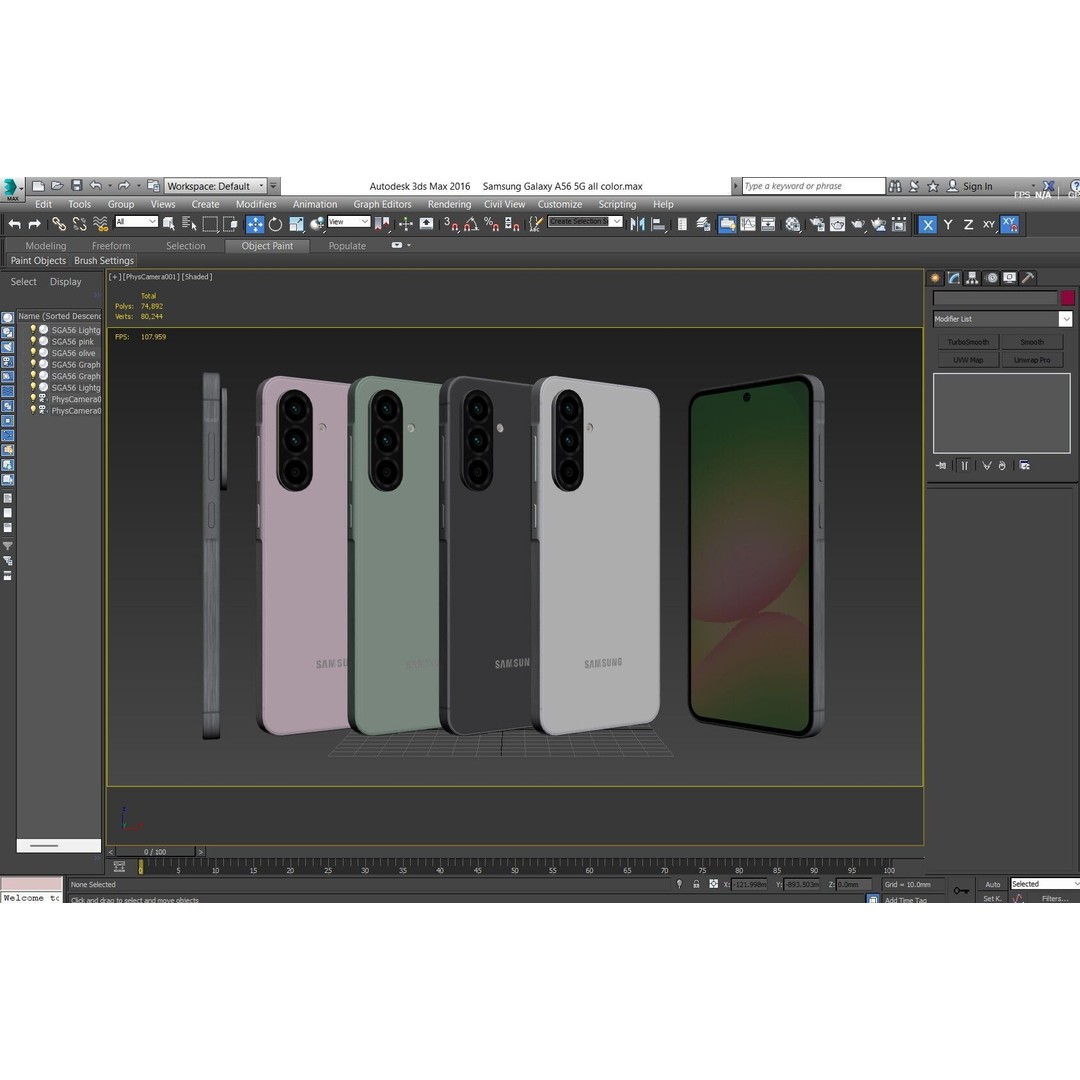Click the Select Object tool icon
The height and width of the screenshot is (1080, 1080).
pyautogui.click(x=169, y=224)
